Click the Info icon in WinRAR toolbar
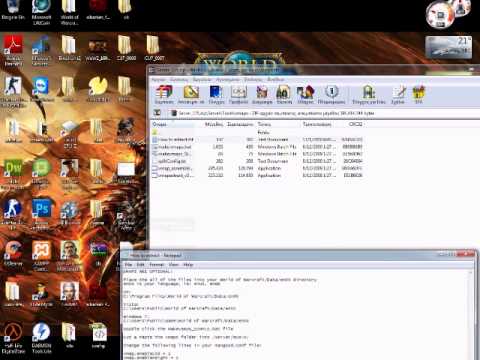The width and height of the screenshot is (480, 360). click(x=331, y=95)
